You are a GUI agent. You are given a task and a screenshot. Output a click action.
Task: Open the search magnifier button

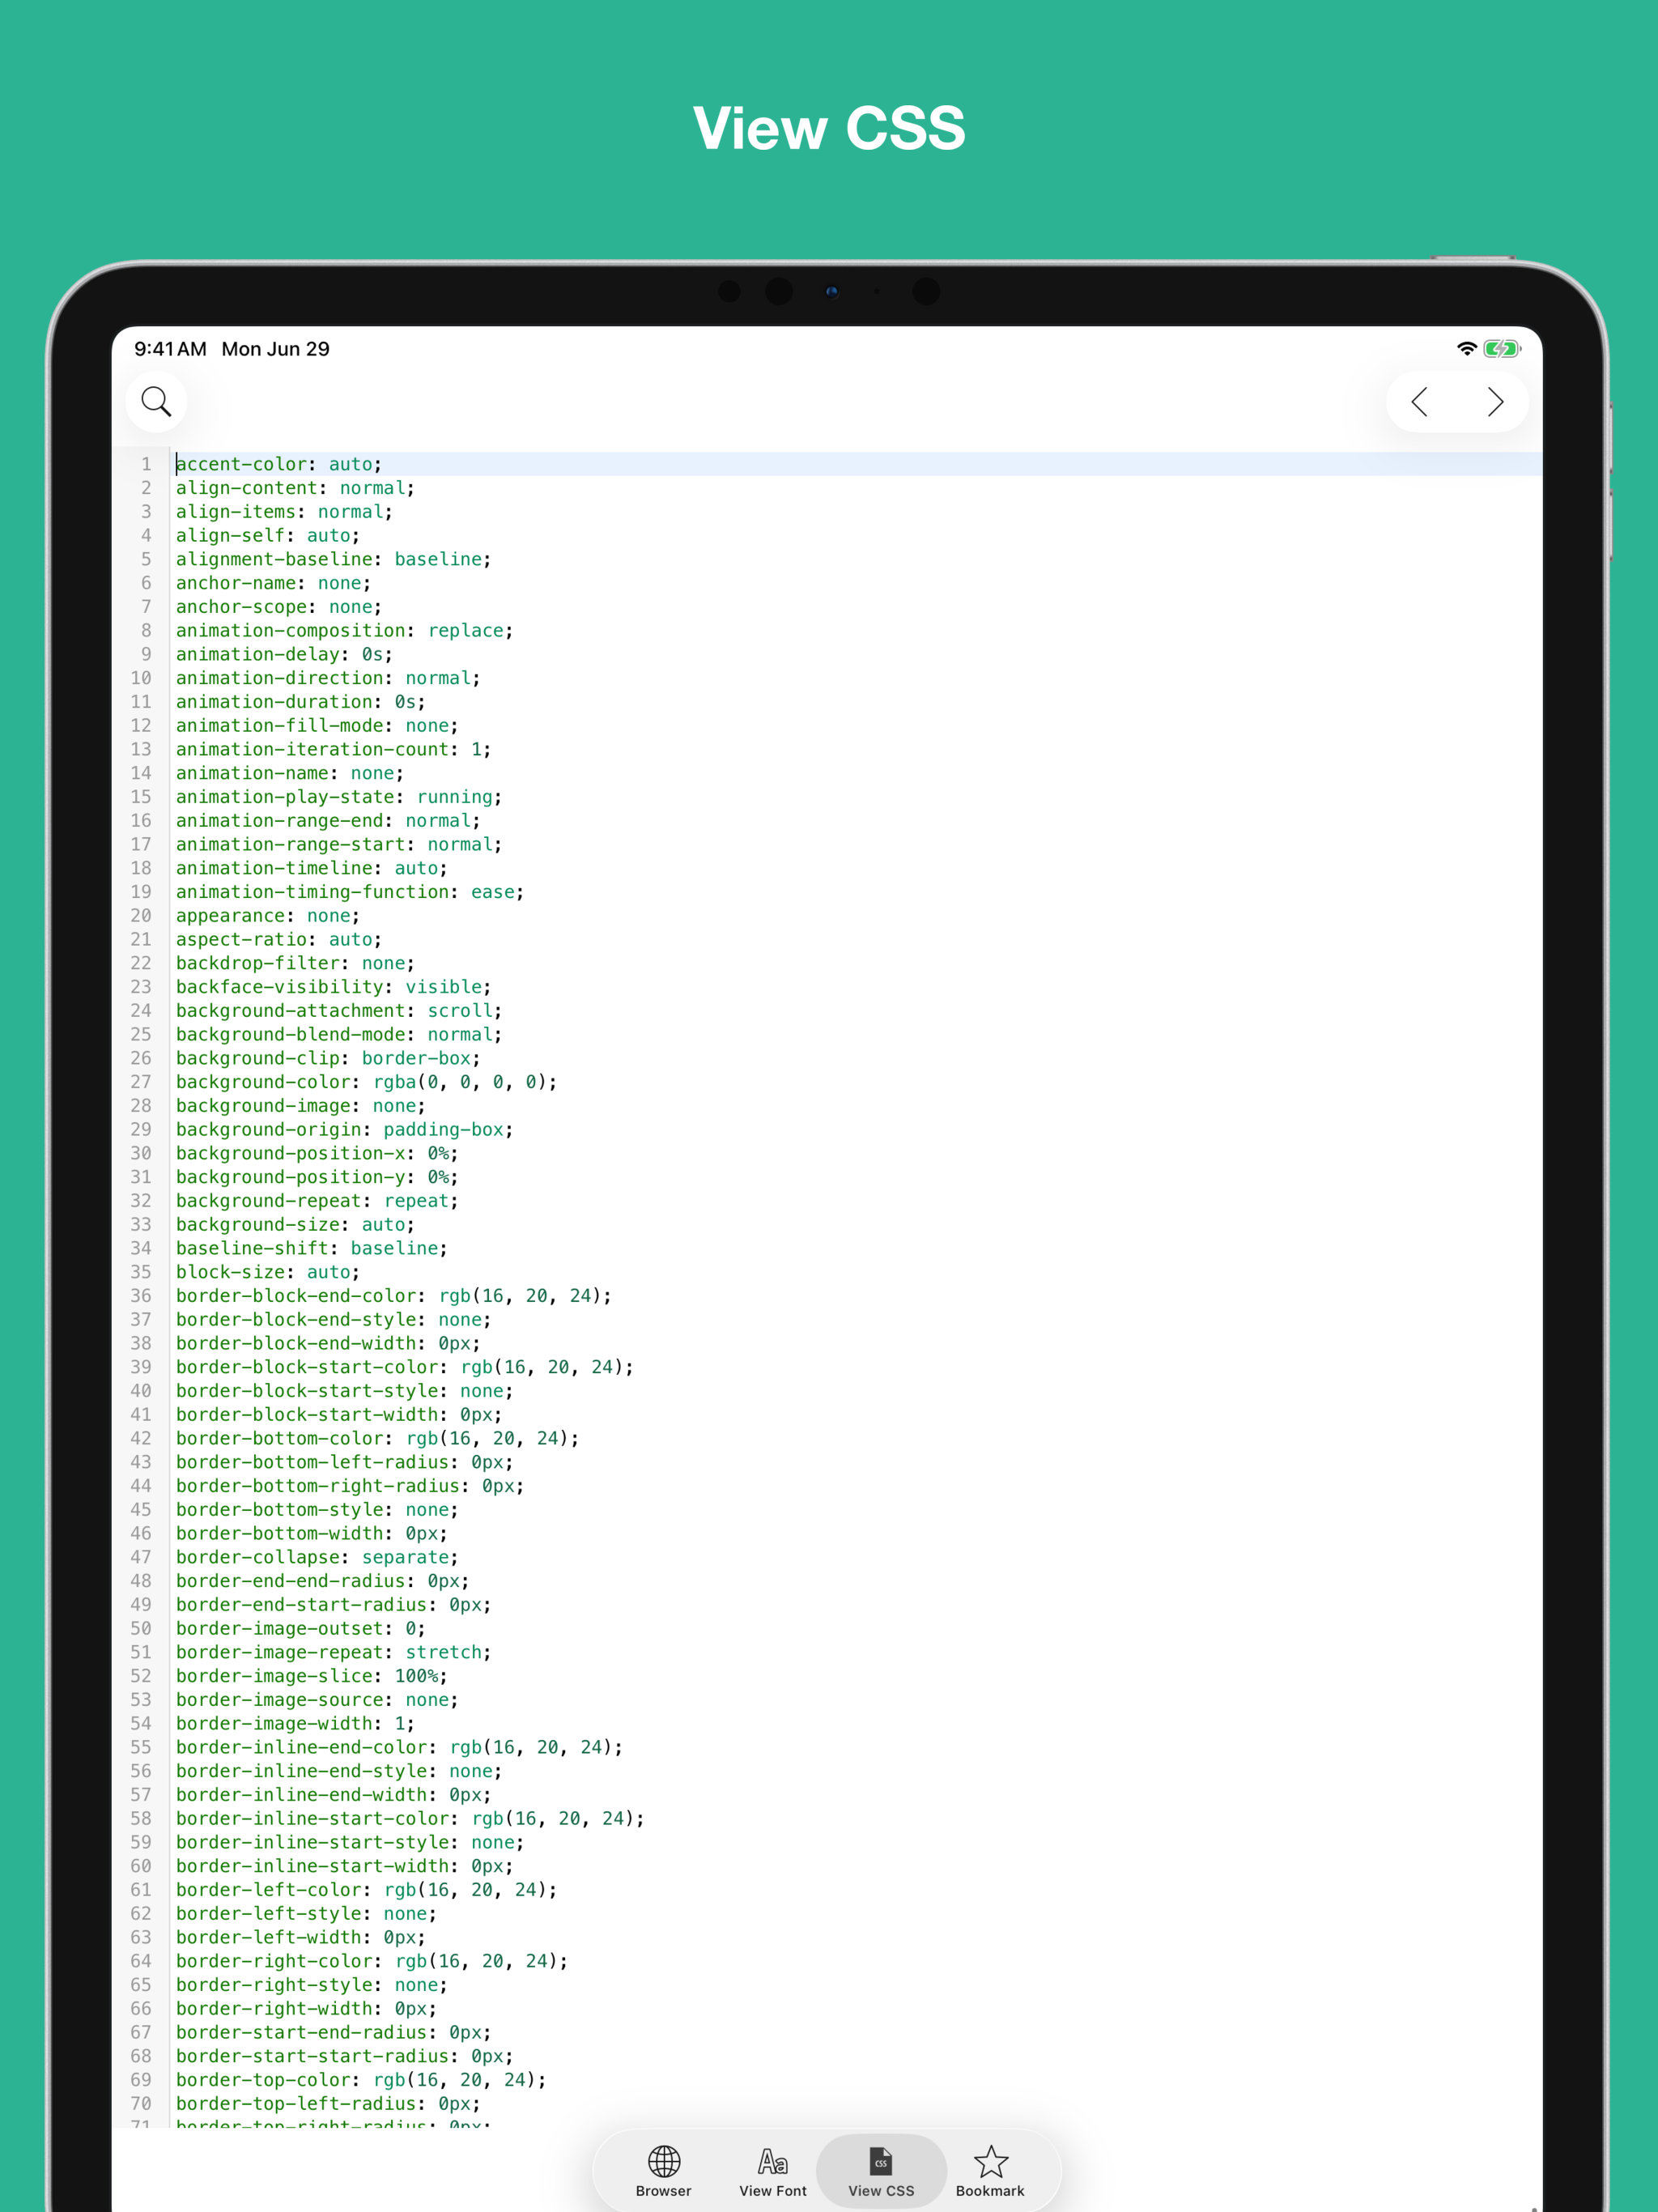click(x=156, y=402)
